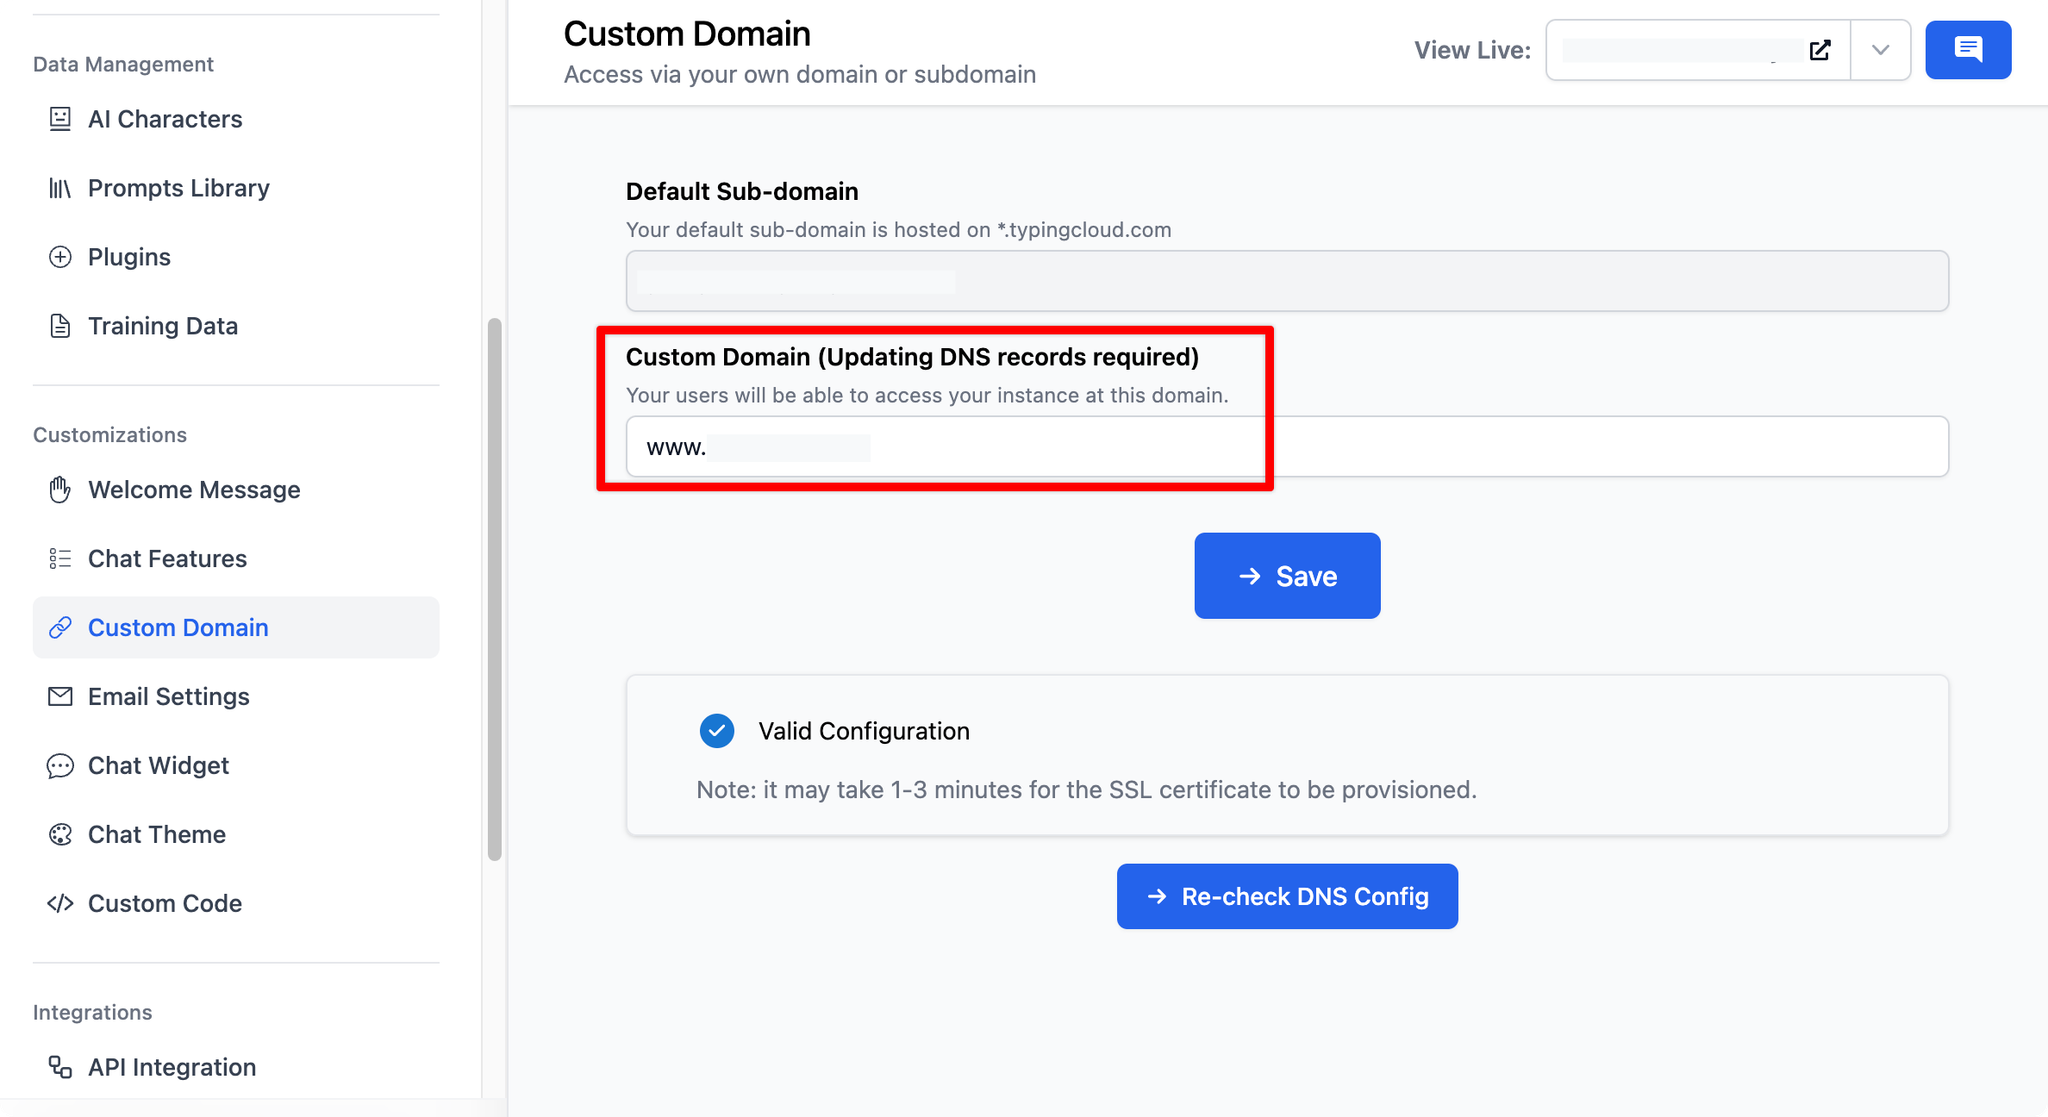2048x1117 pixels.
Task: Click the Customizations section heading
Action: tap(110, 435)
